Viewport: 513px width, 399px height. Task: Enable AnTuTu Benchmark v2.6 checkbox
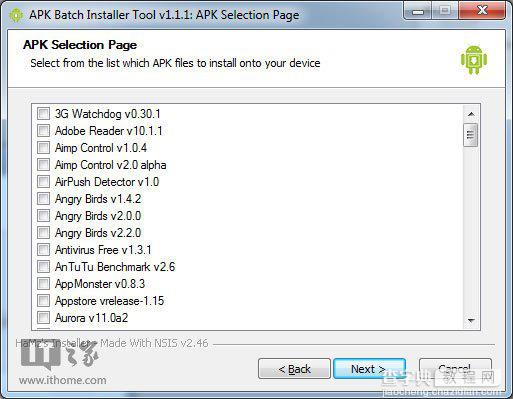pos(43,266)
